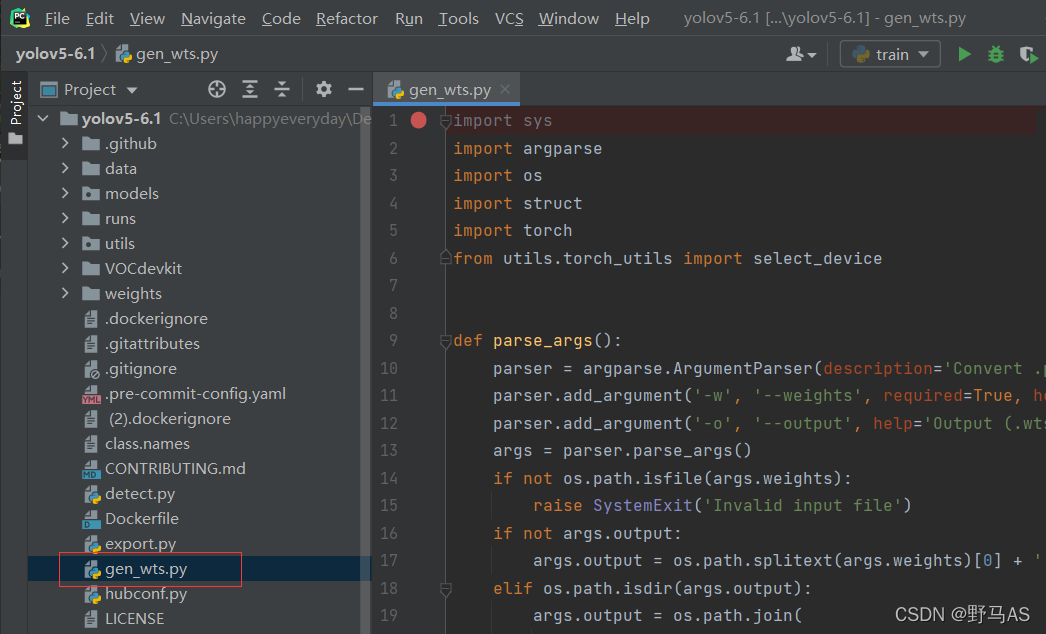Hide the Project tool window with minus icon

pos(355,89)
